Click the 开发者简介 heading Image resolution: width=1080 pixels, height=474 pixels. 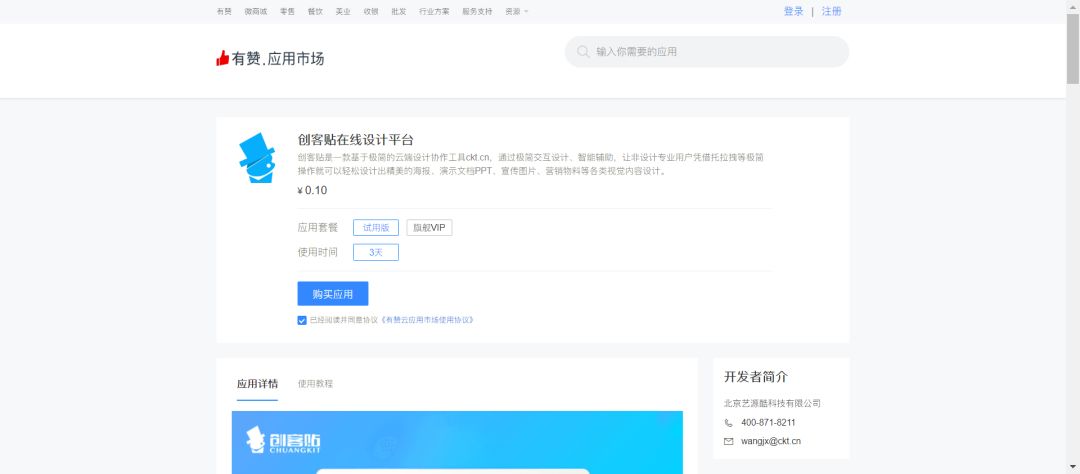[756, 378]
